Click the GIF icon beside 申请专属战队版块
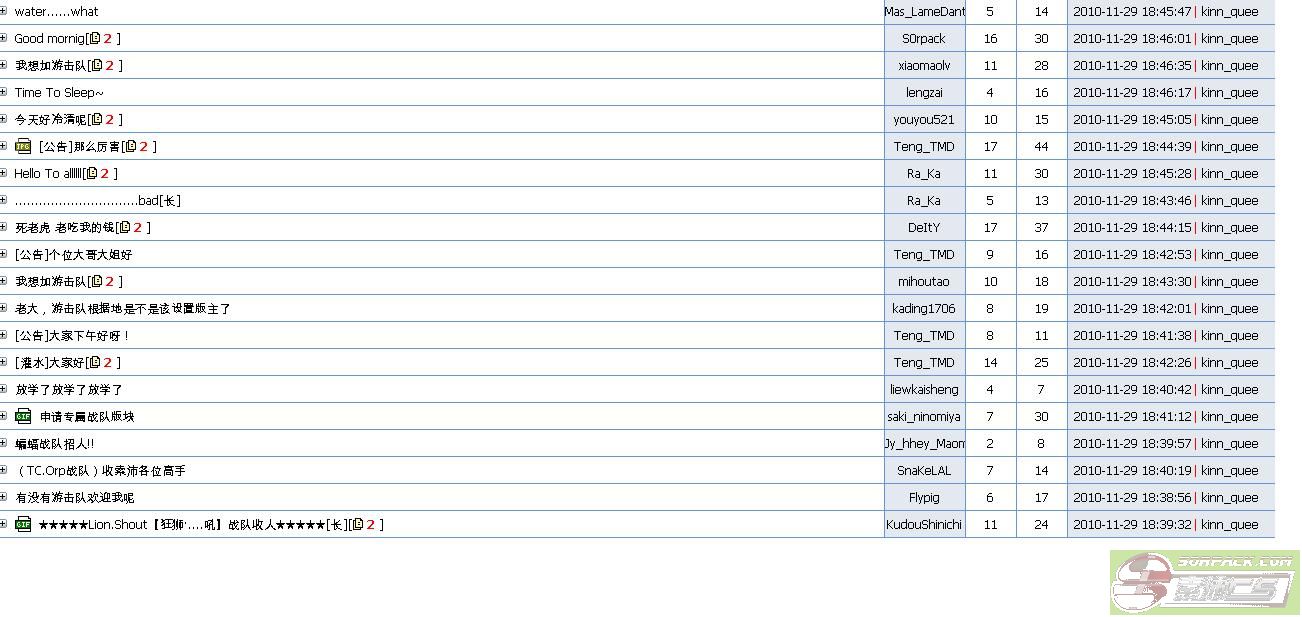 [23, 417]
